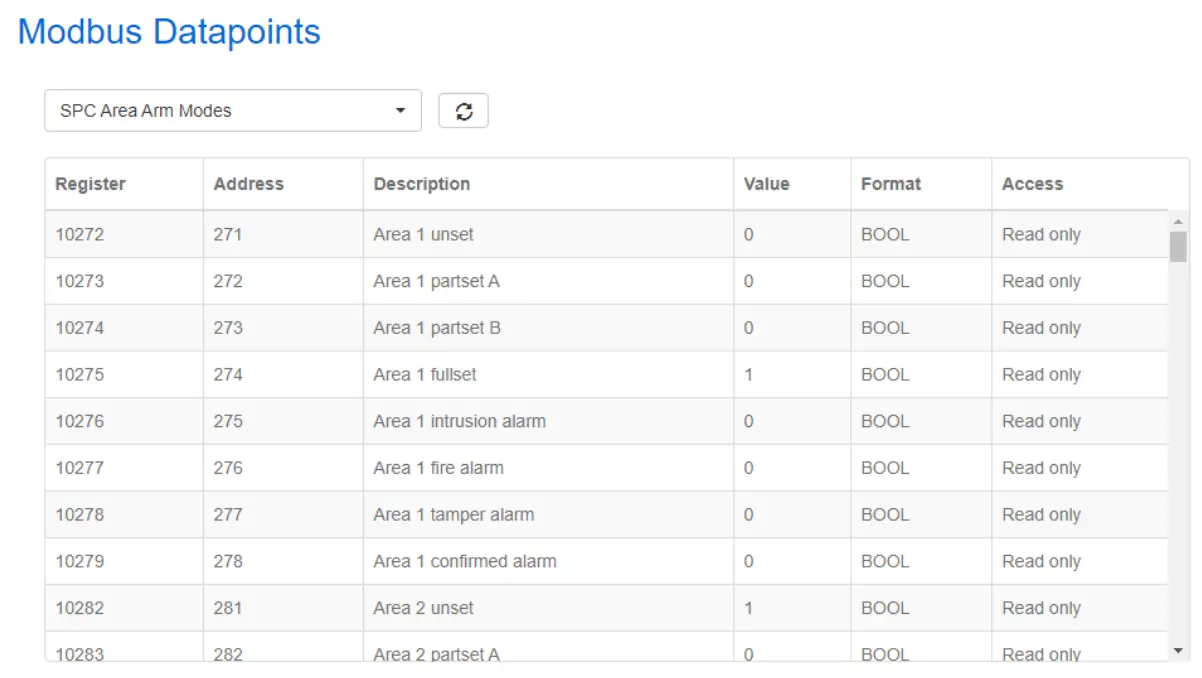This screenshot has width=1202, height=678.
Task: Click the Register column header
Action: coord(91,184)
